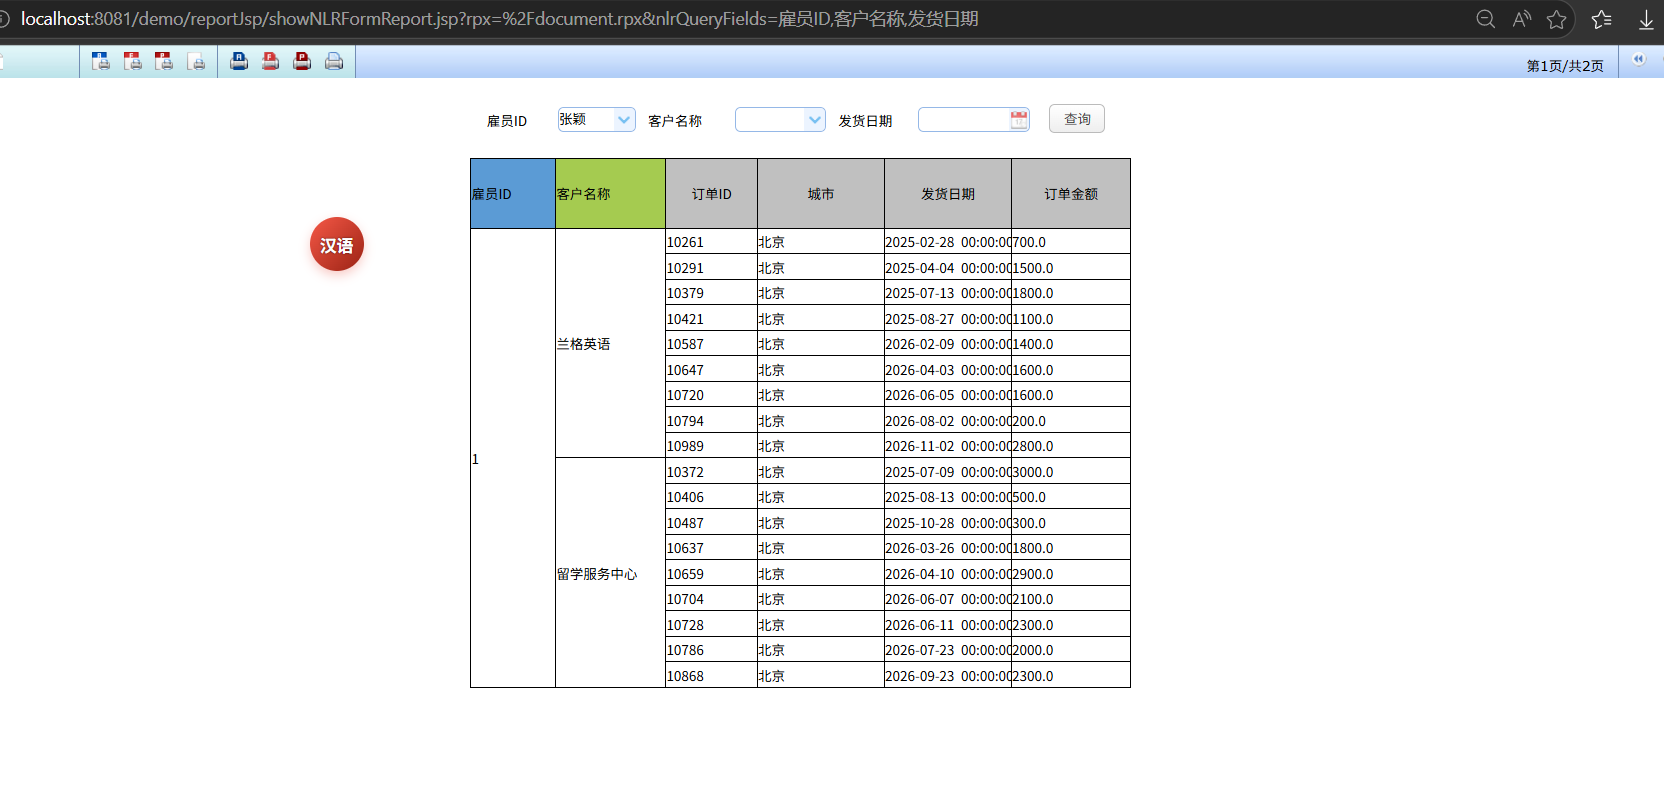
Task: Click the plain printer icon in toolbar
Action: pos(334,61)
